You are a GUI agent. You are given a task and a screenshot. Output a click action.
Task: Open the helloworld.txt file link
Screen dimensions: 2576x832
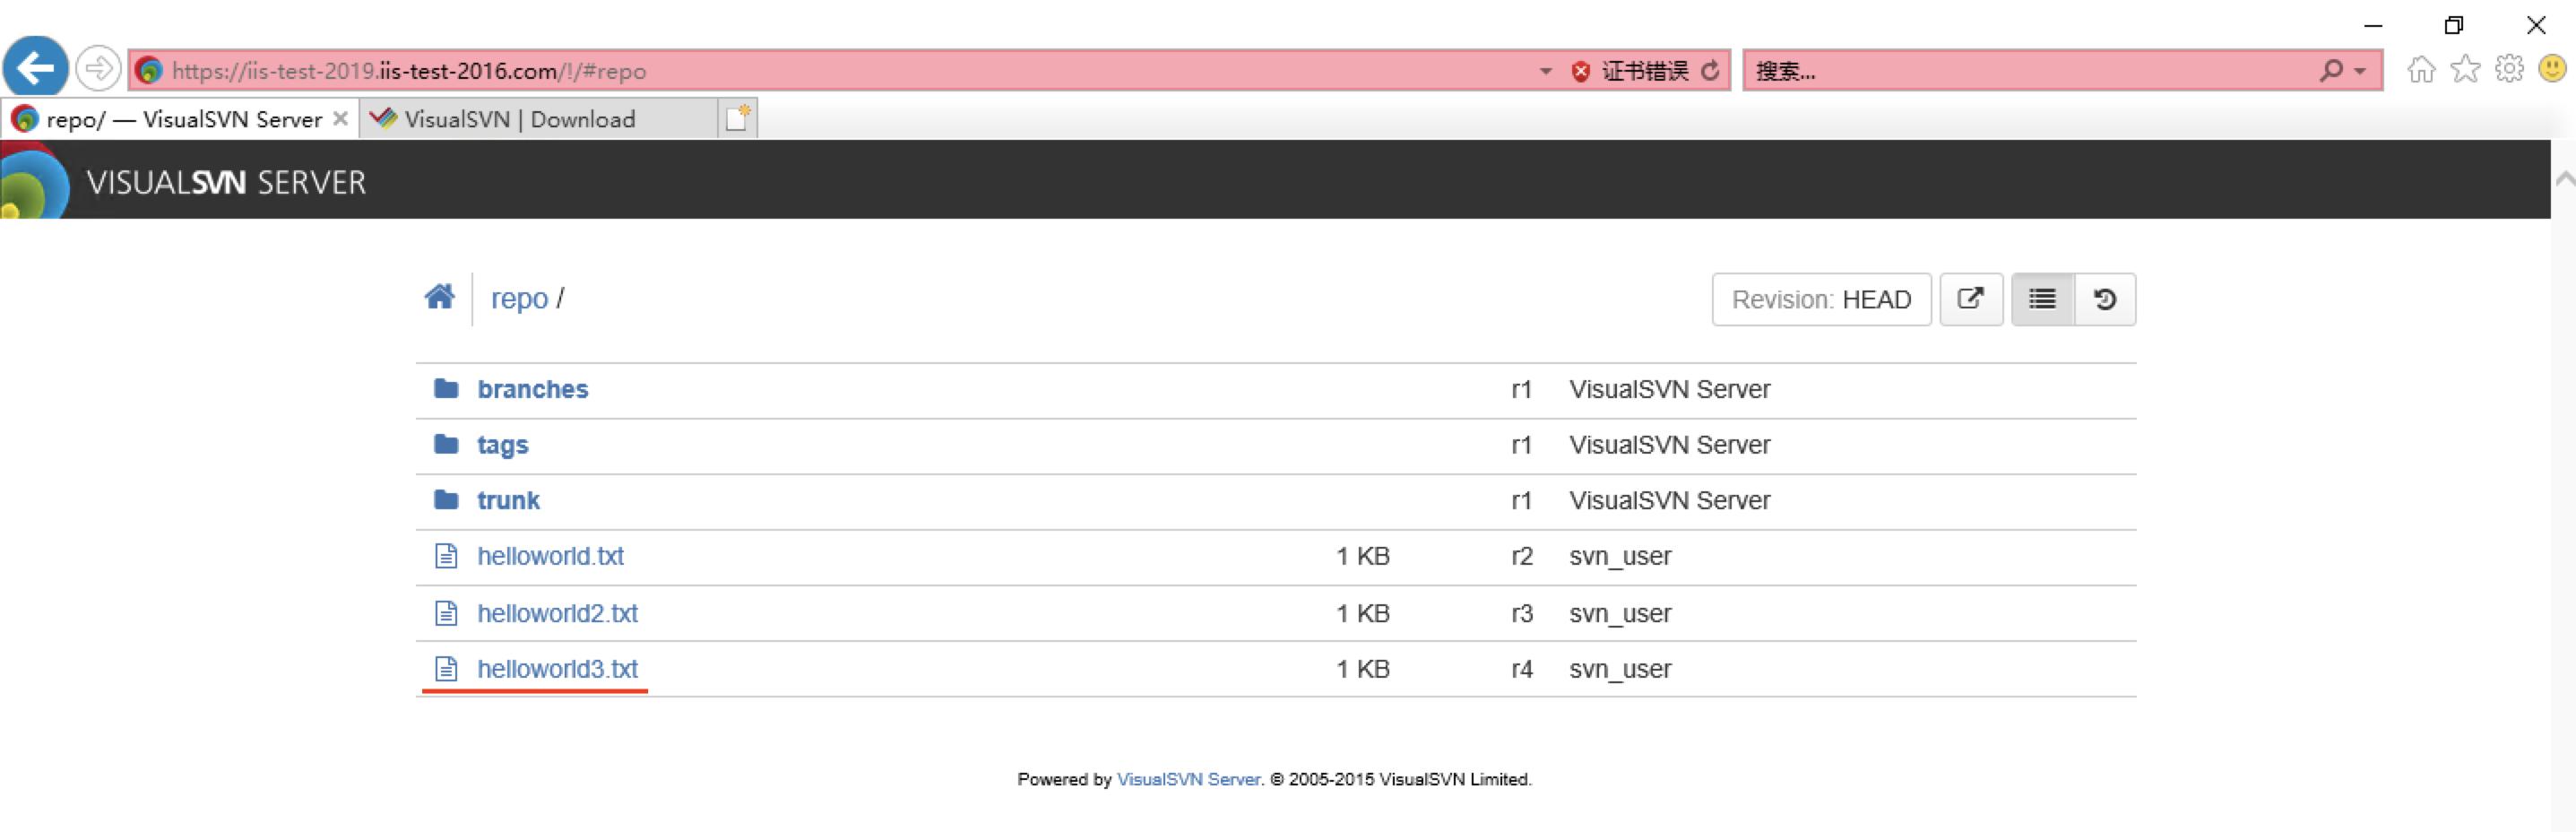[x=550, y=556]
